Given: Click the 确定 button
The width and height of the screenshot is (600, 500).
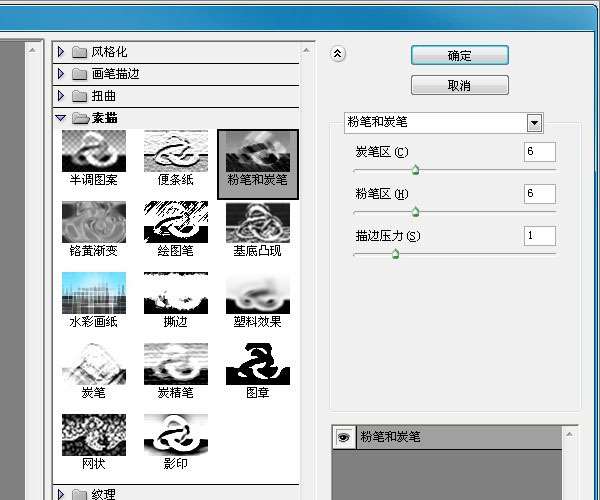Looking at the screenshot, I should coord(460,55).
